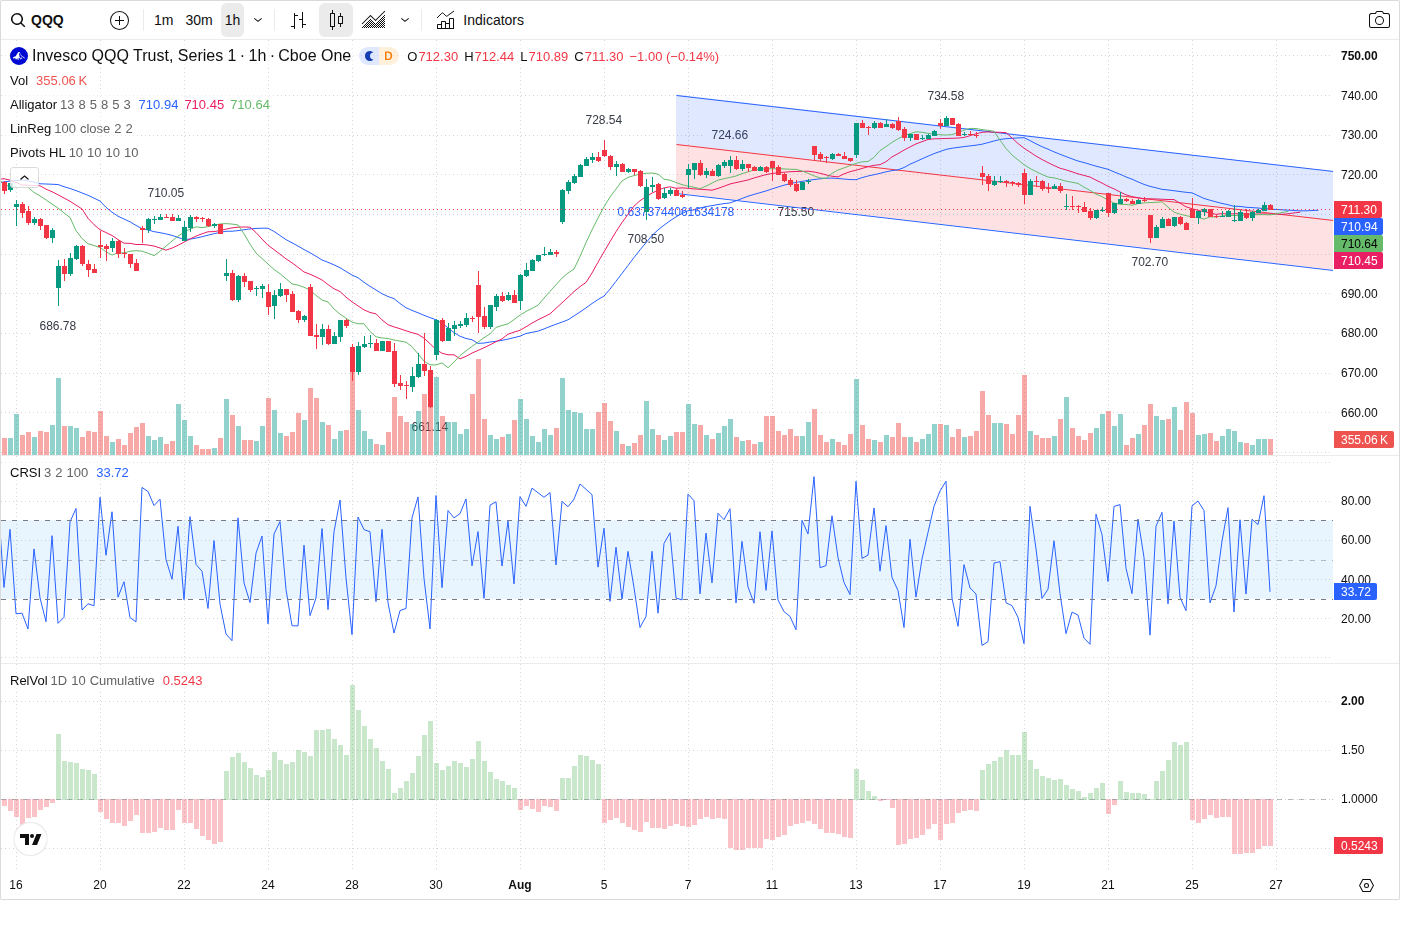Open the Indicators dialog
Screen dimensions: 1420x950
click(x=480, y=20)
